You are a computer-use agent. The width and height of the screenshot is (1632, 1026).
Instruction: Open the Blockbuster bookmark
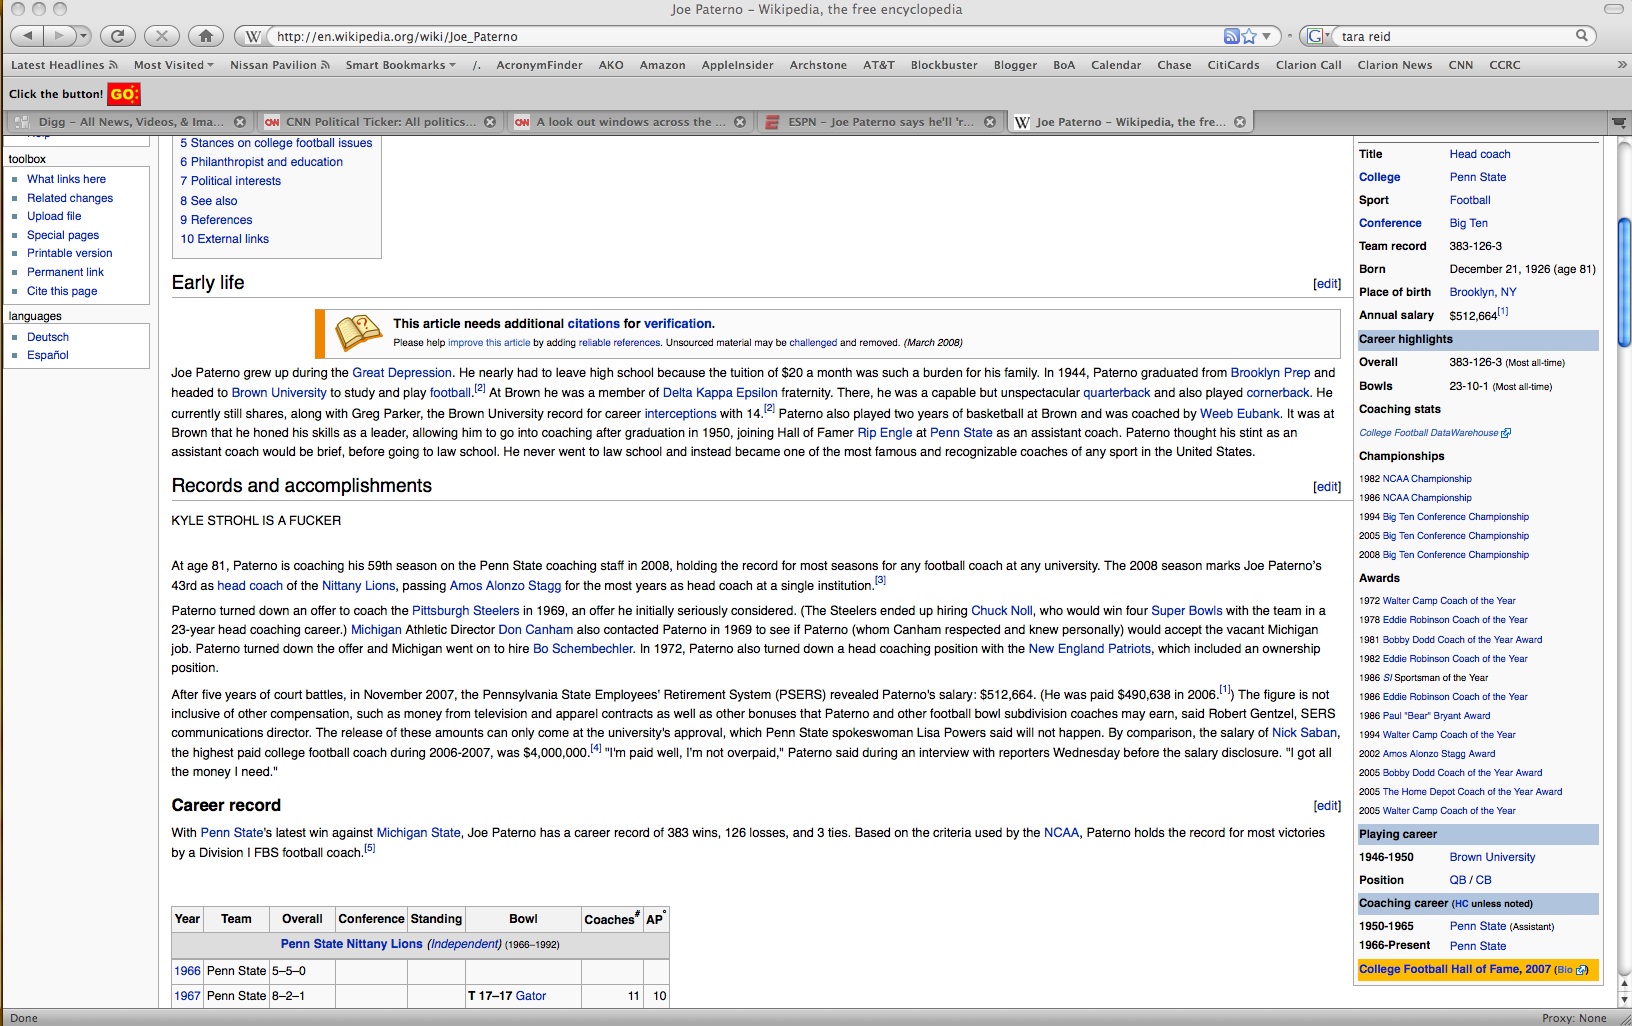pos(944,65)
